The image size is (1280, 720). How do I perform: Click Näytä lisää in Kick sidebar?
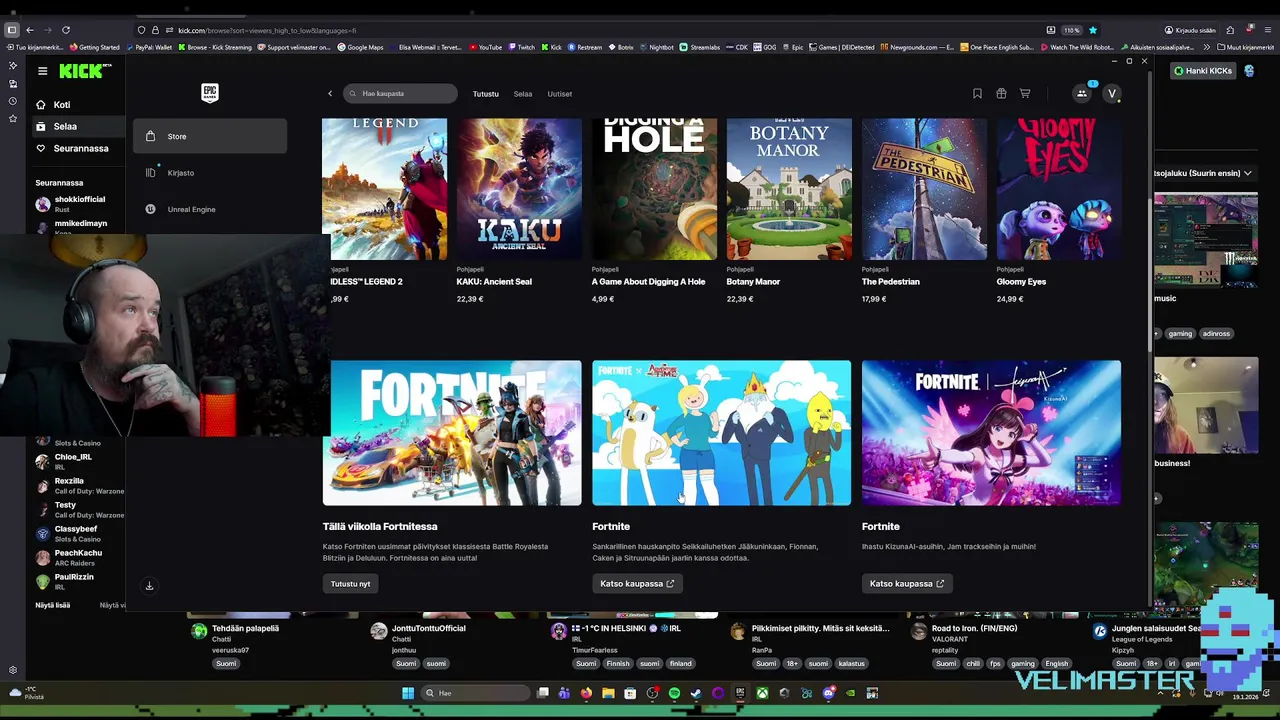53,605
